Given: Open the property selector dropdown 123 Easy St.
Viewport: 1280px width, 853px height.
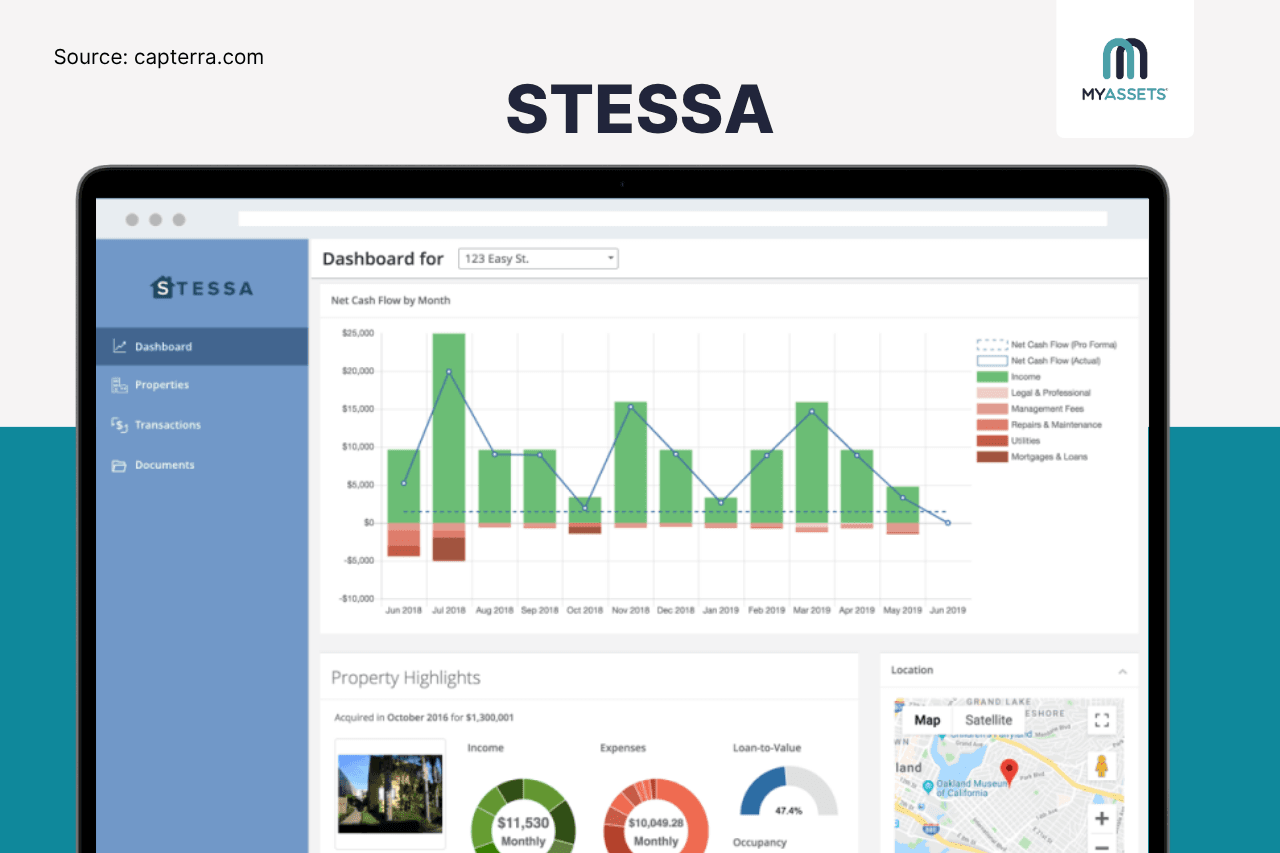Looking at the screenshot, I should pos(538,259).
